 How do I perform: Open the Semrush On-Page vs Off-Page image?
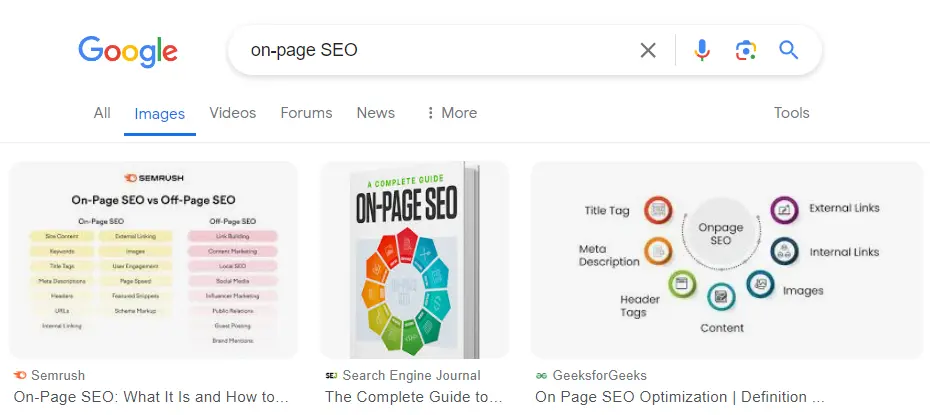click(x=153, y=259)
